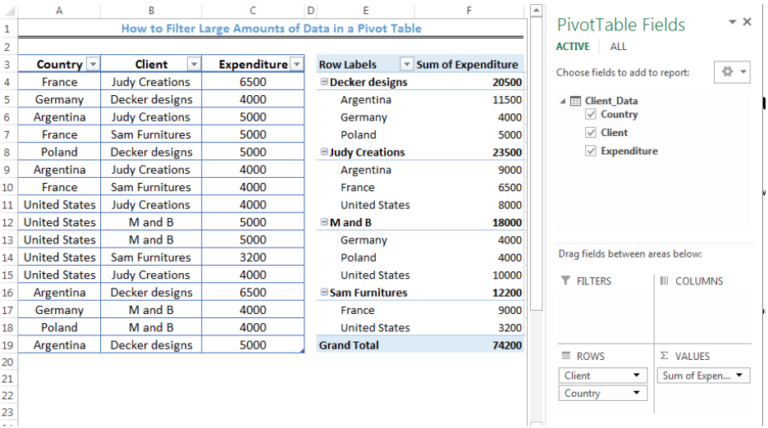The width and height of the screenshot is (768, 428).
Task: Click the Sum of Expenditure header cell
Action: pyautogui.click(x=467, y=64)
